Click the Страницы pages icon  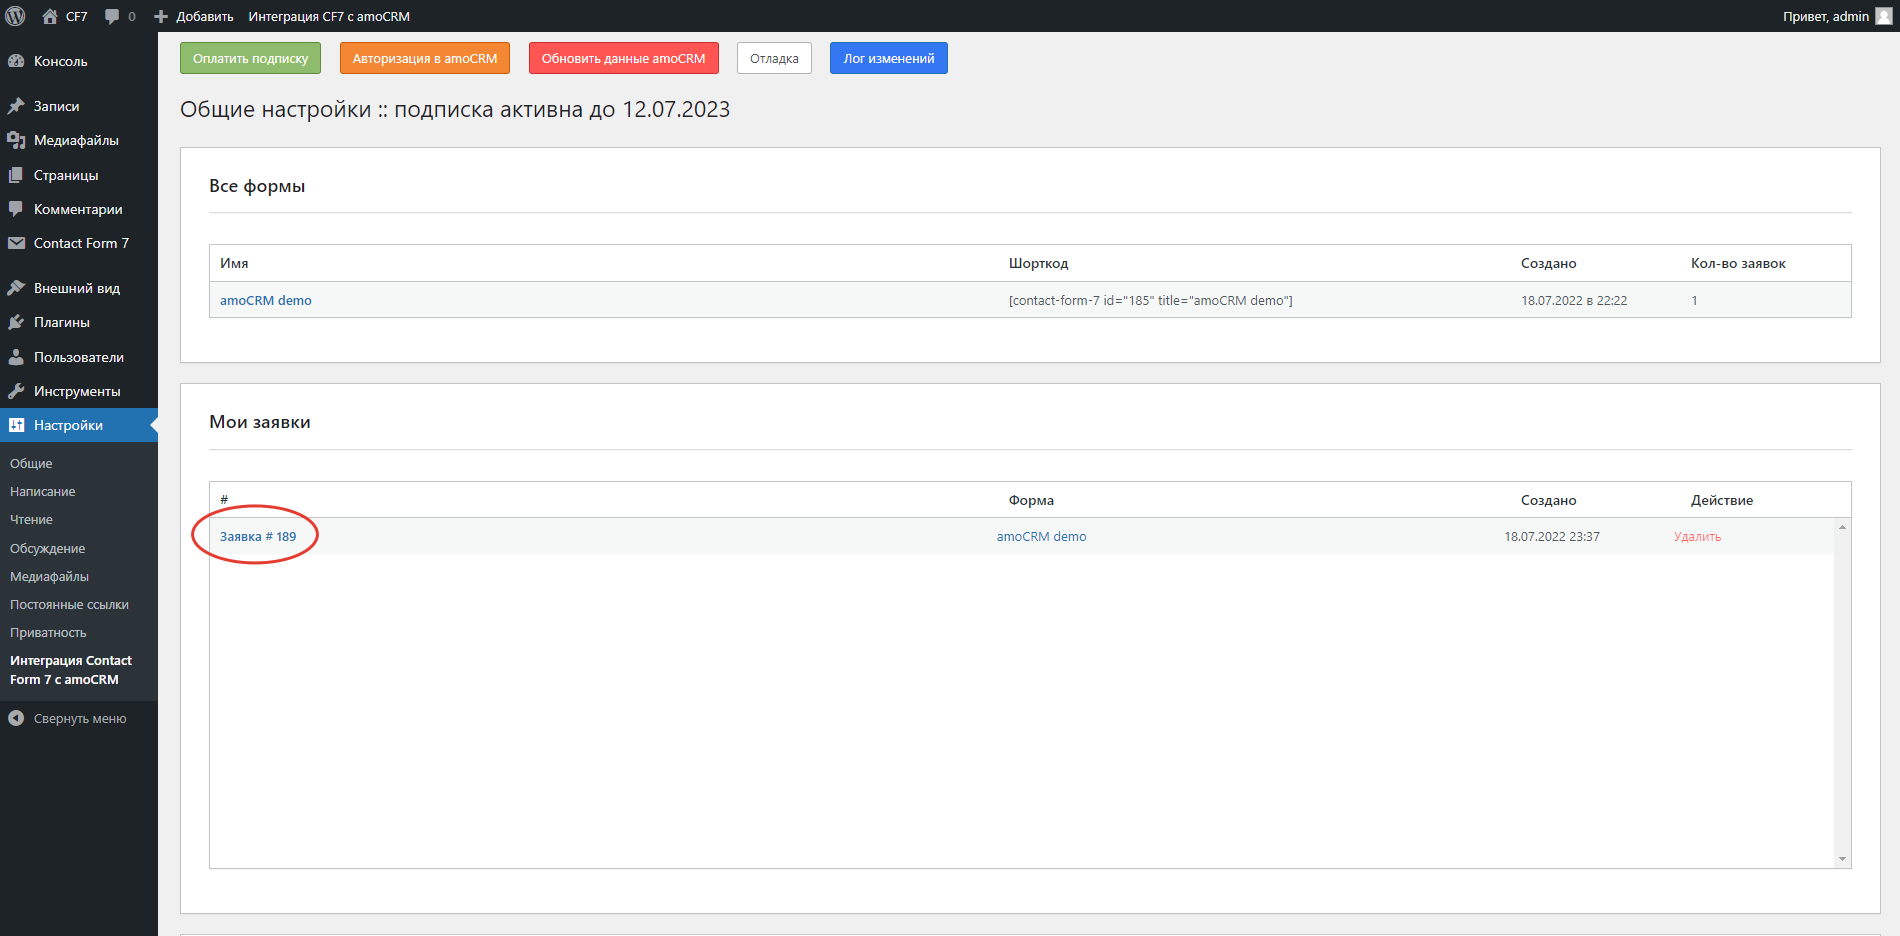point(16,174)
